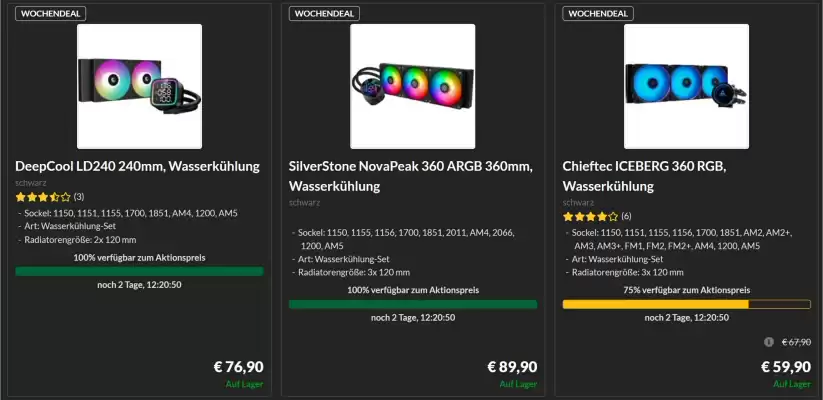Open the SilverStone NovaPeak 360 product image
This screenshot has height=400, width=823.
click(412, 86)
